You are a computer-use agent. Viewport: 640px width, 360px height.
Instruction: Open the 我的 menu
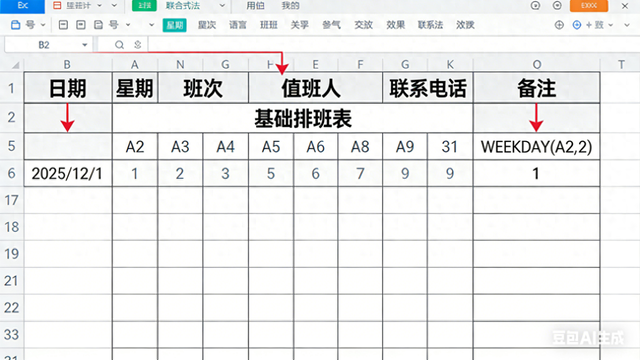[290, 6]
